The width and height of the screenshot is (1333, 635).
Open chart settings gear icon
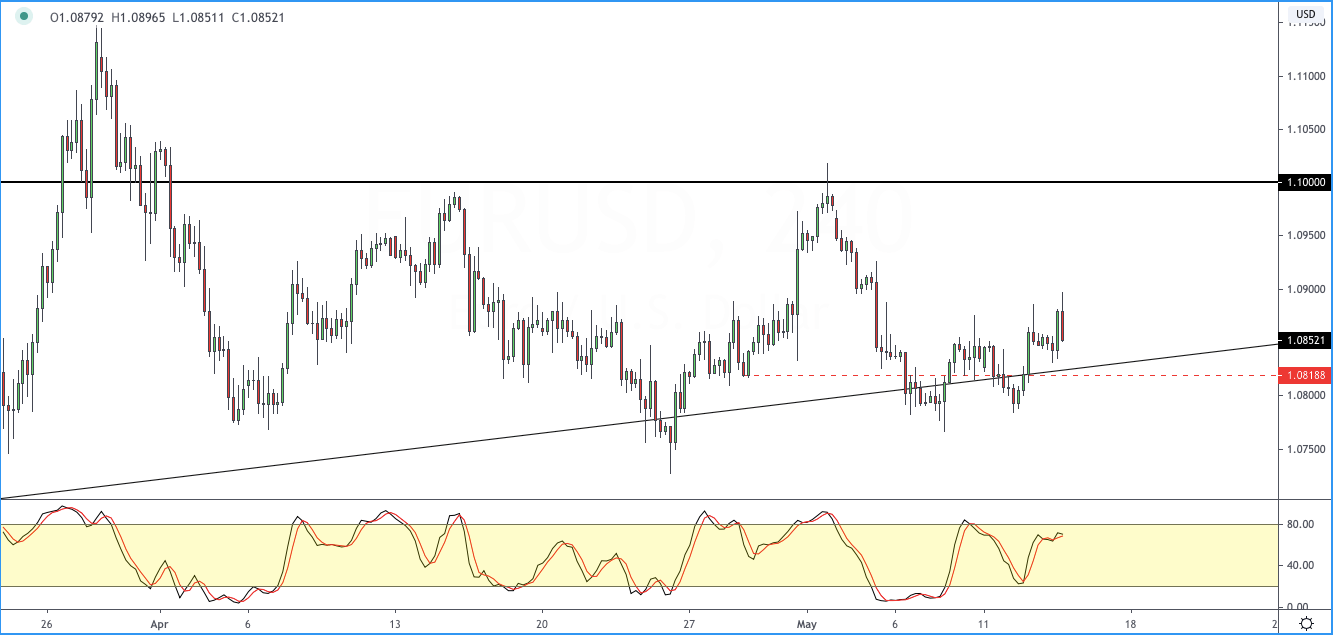1306,622
